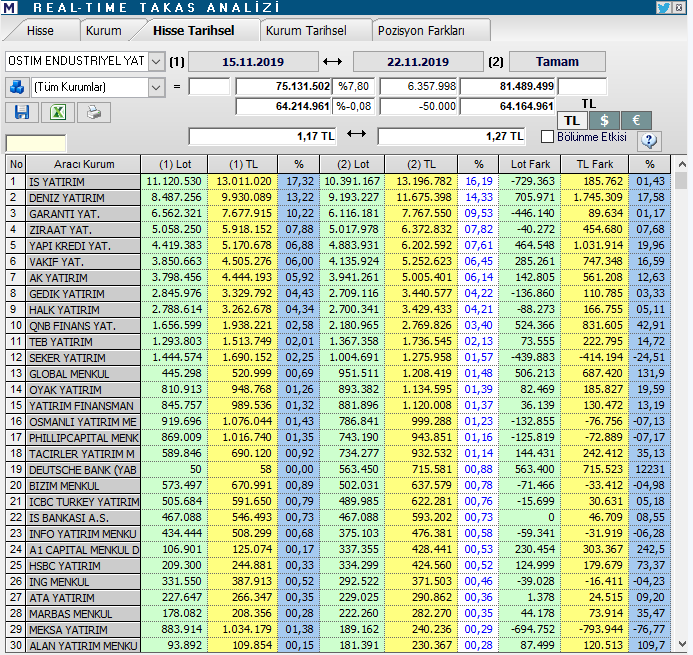
Task: Select the OYAK YATIRIM row
Action: pos(338,389)
